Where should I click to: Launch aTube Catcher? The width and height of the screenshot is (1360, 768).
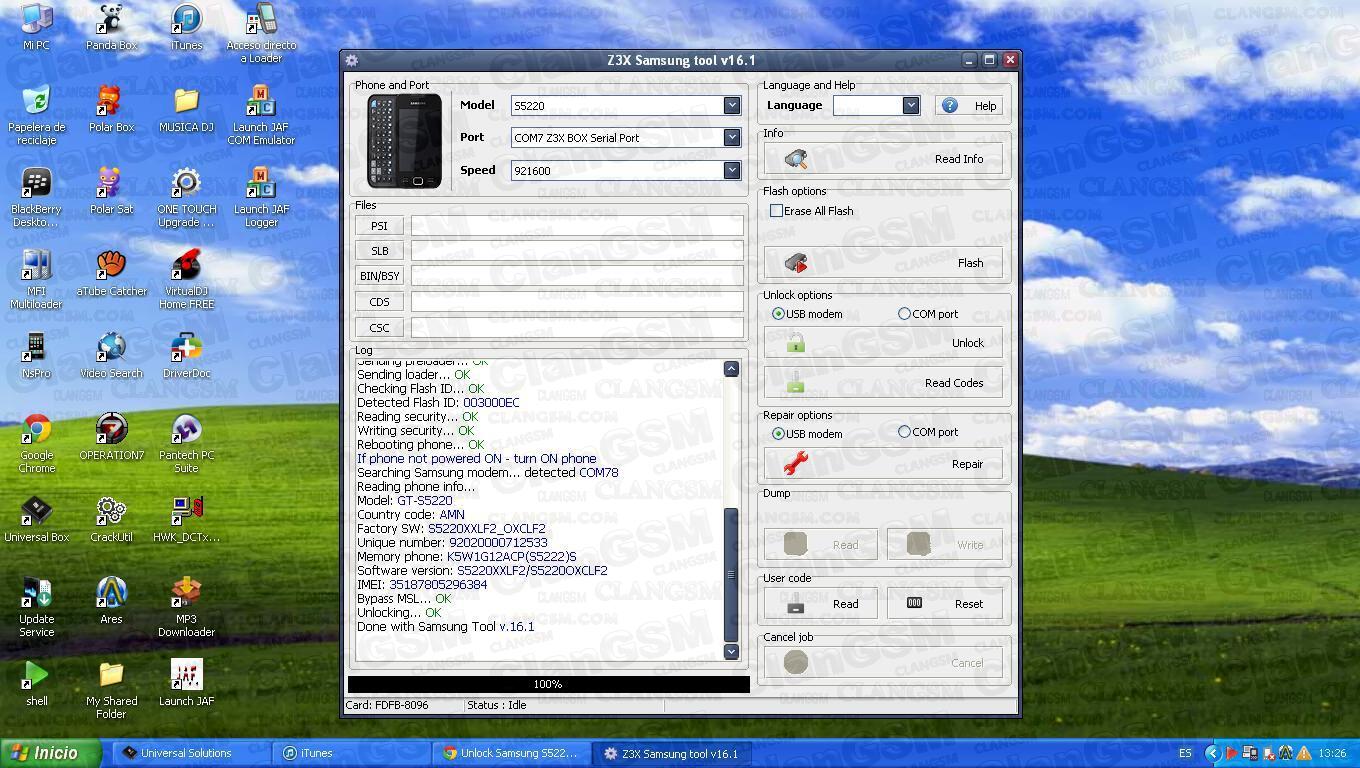(x=111, y=273)
